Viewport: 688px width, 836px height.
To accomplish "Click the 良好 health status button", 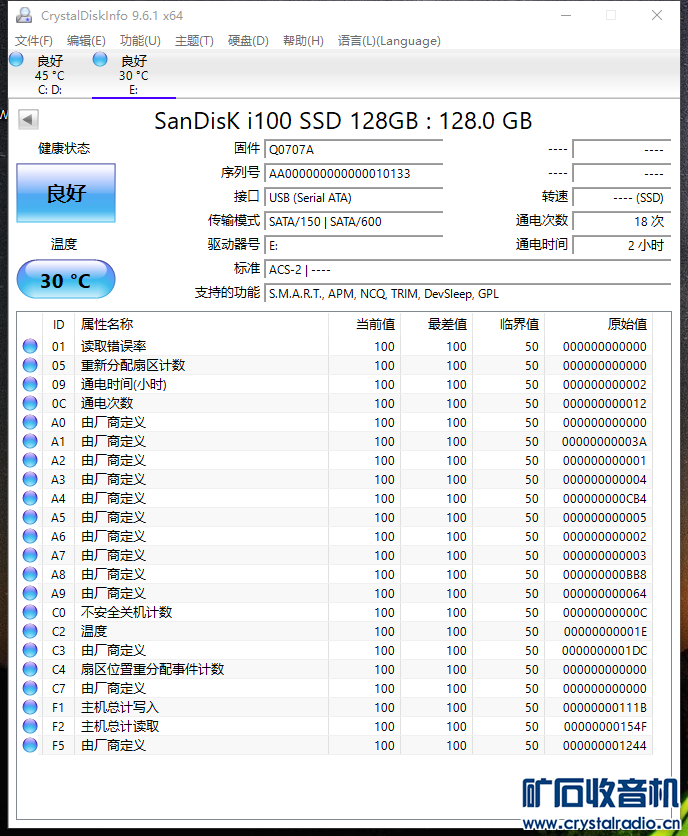I will [66, 193].
